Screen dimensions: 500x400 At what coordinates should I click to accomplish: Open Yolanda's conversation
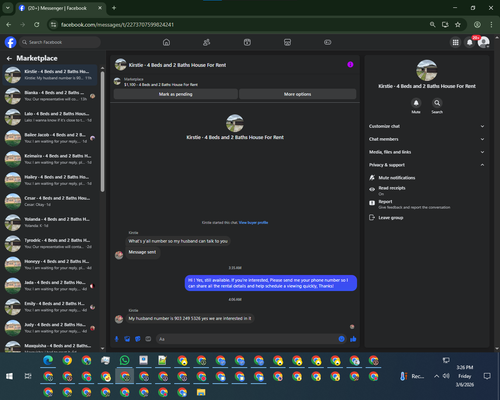(50, 222)
